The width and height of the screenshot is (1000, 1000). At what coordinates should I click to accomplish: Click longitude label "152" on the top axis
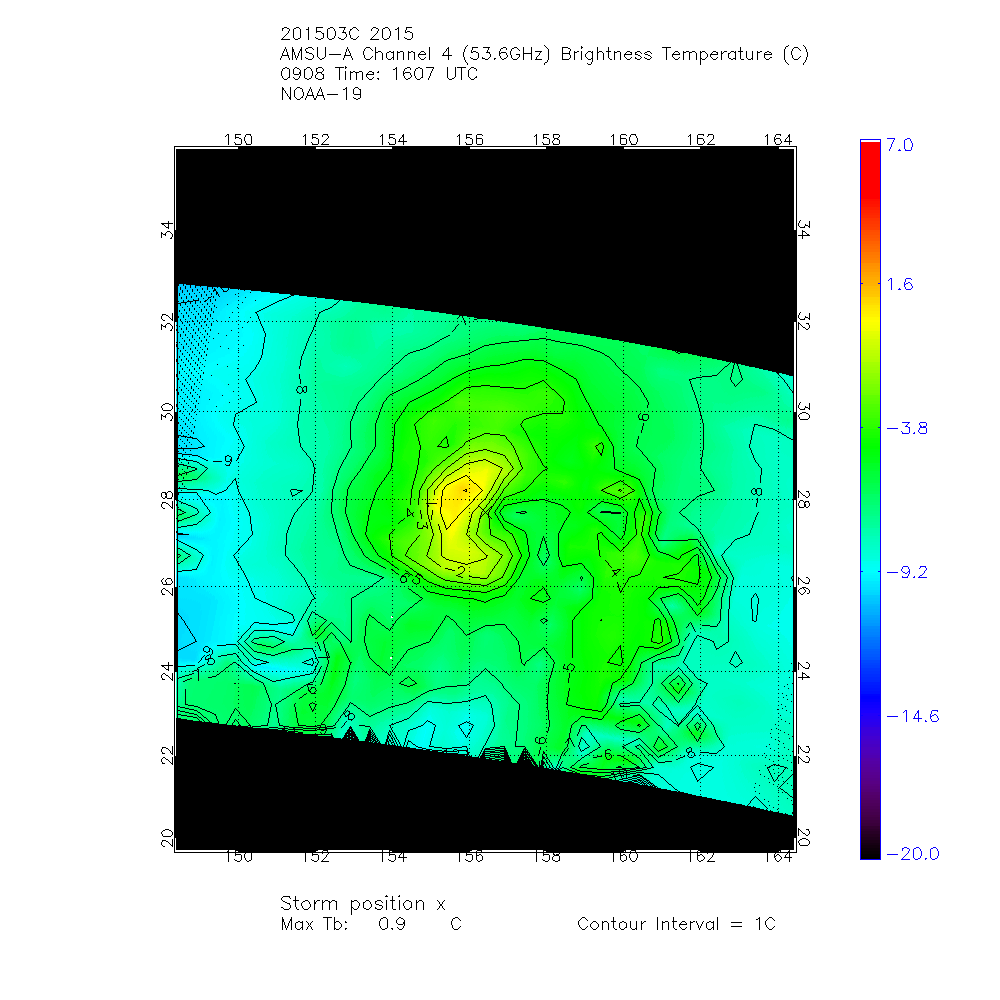315,140
